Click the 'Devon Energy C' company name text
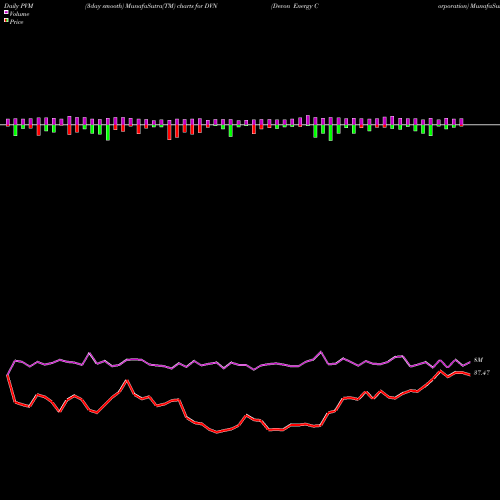This screenshot has height=500, width=500. coord(295,6)
